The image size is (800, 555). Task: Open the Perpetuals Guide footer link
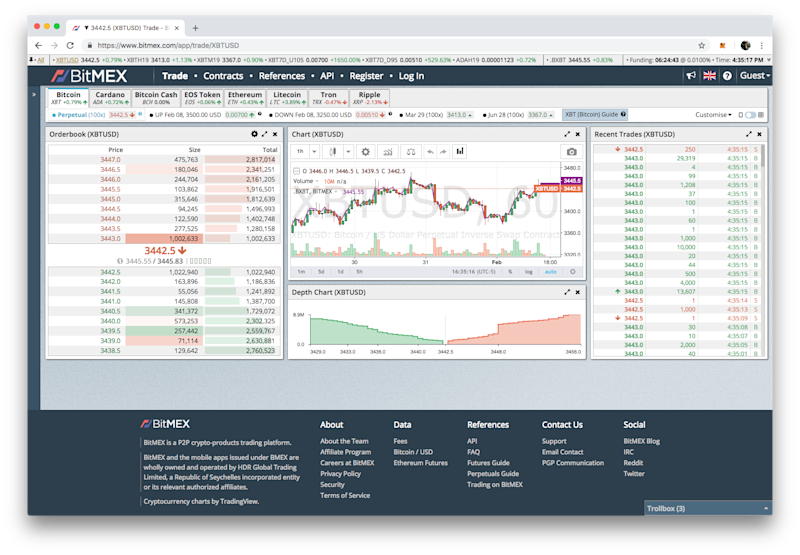pyautogui.click(x=493, y=474)
